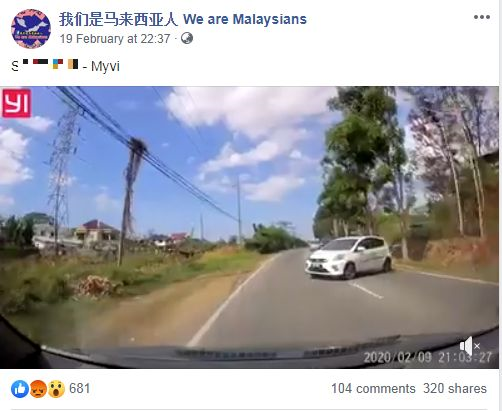Click the globe public privacy icon
502x411 pixels.
click(x=187, y=38)
